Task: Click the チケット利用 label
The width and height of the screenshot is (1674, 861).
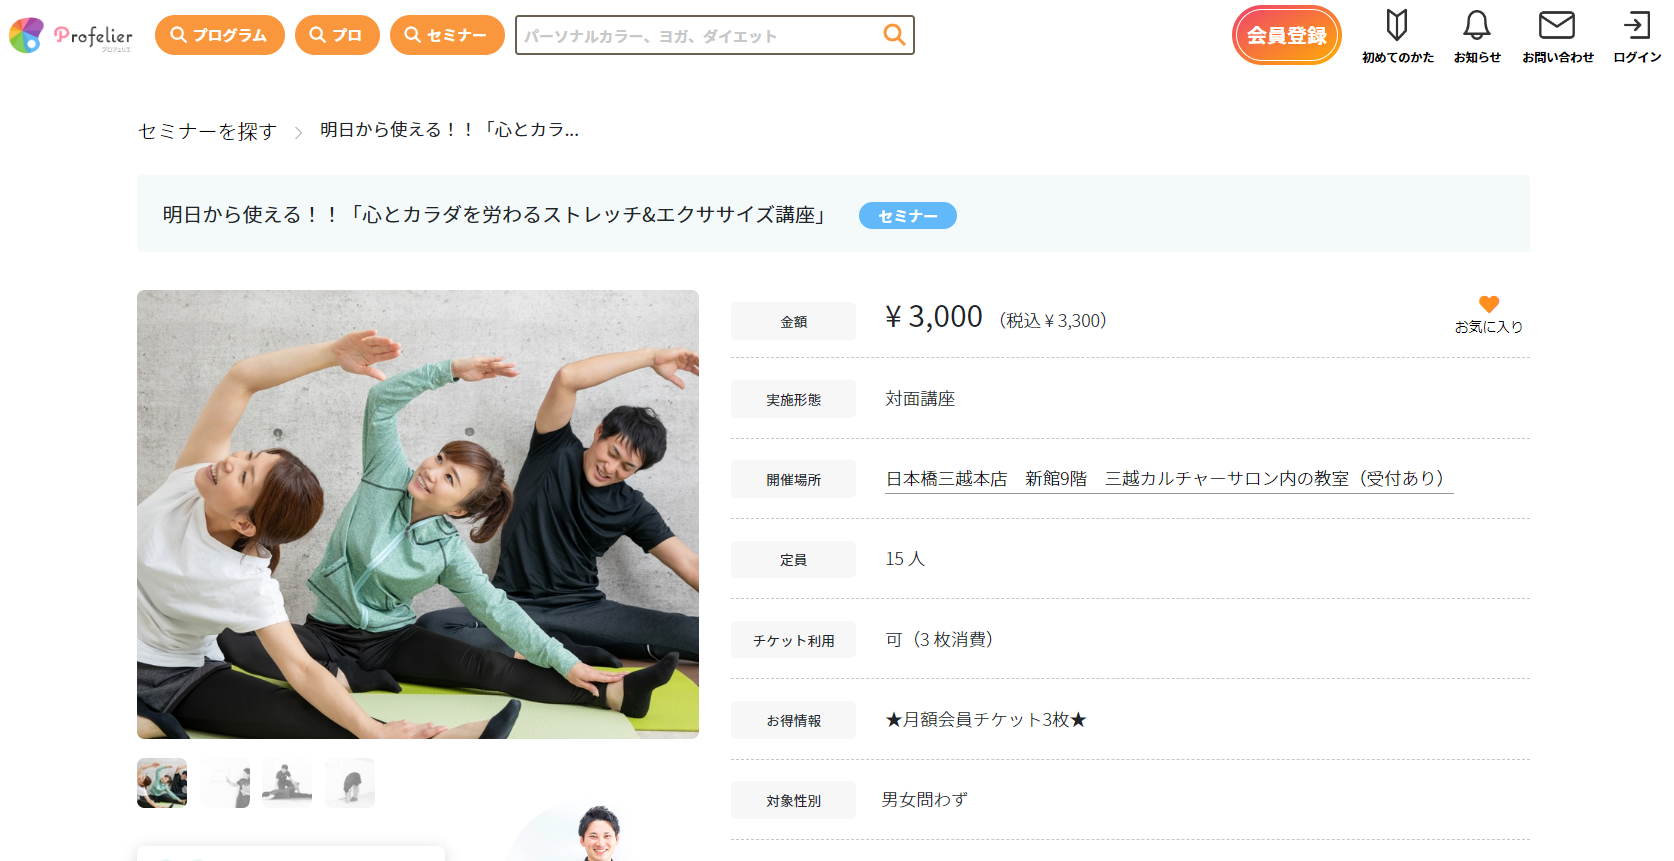Action: (793, 640)
